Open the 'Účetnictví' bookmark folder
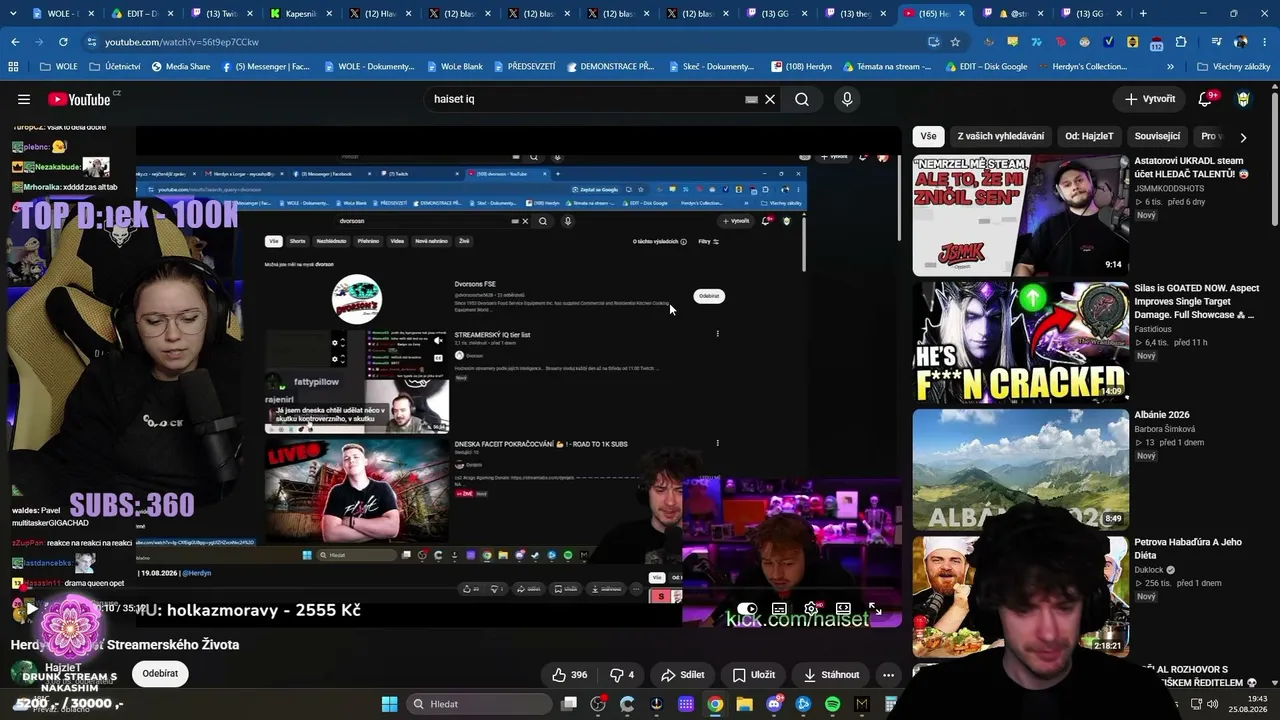 coord(115,67)
